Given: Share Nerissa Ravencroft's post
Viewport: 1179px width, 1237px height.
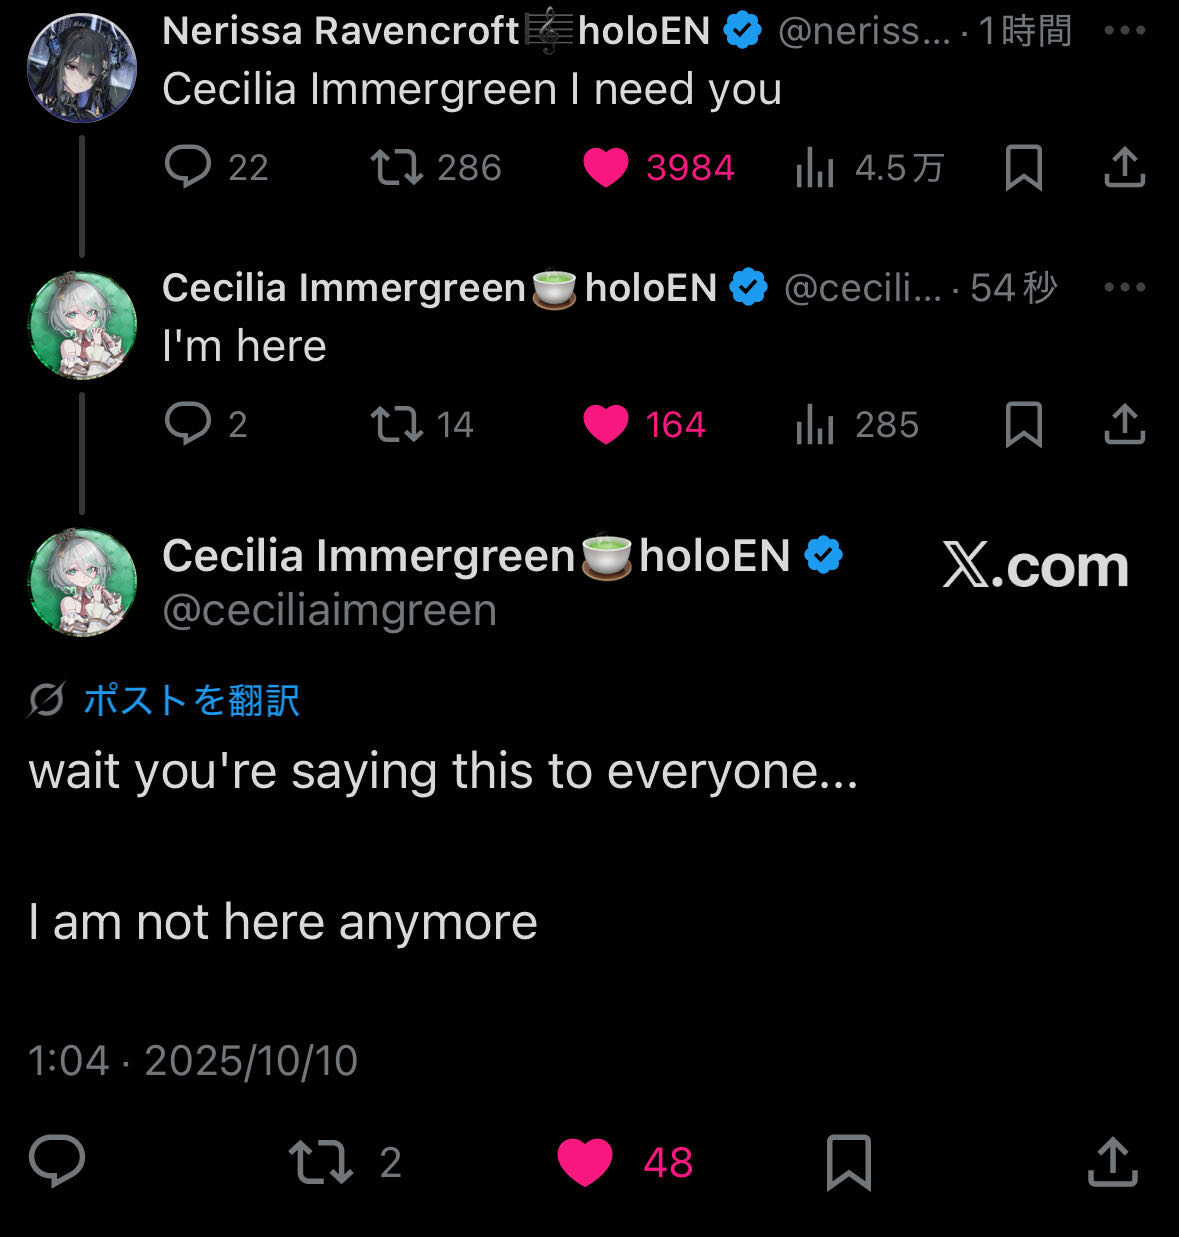Looking at the screenshot, I should pyautogui.click(x=1124, y=167).
